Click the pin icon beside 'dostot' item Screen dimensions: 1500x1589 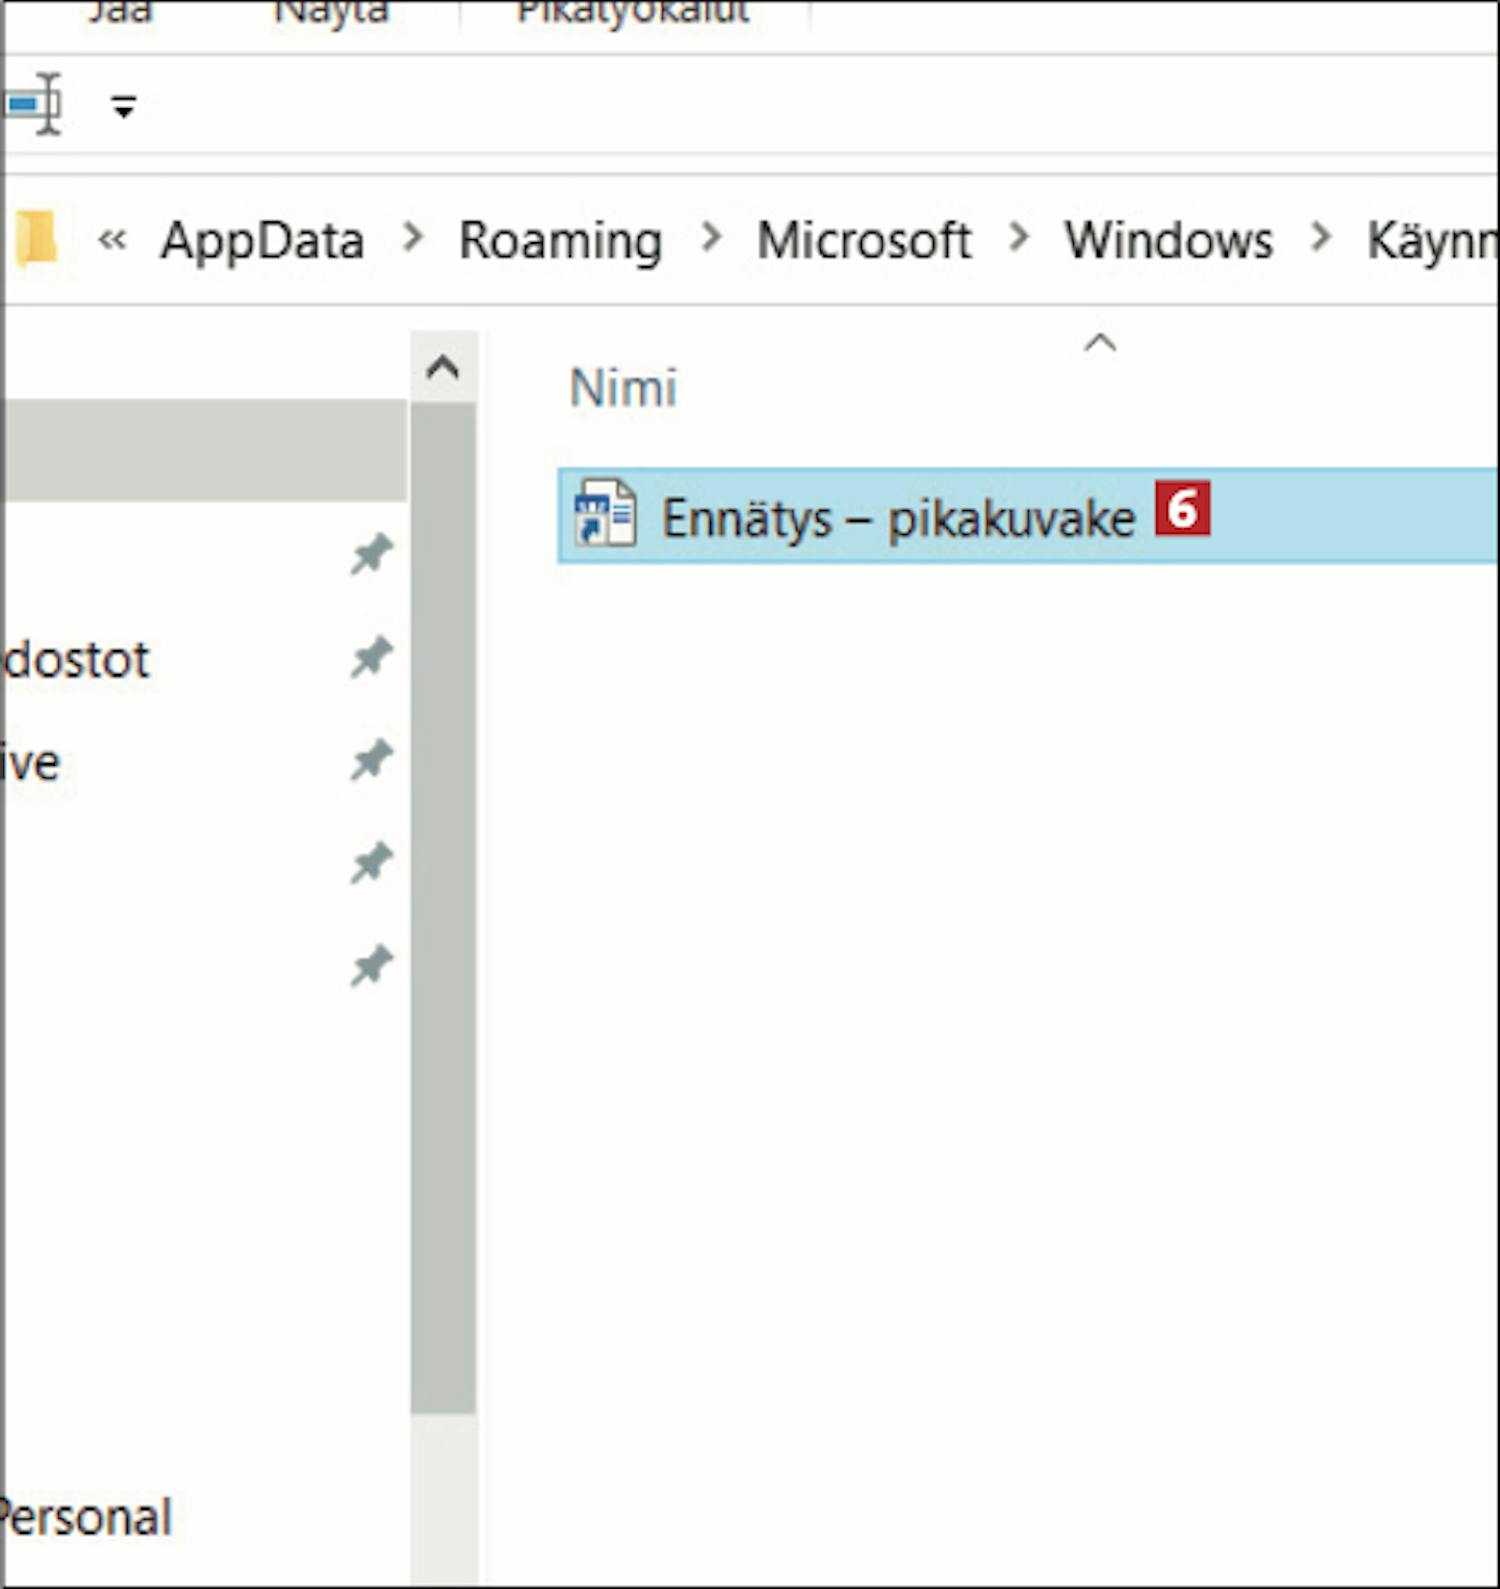(x=371, y=658)
